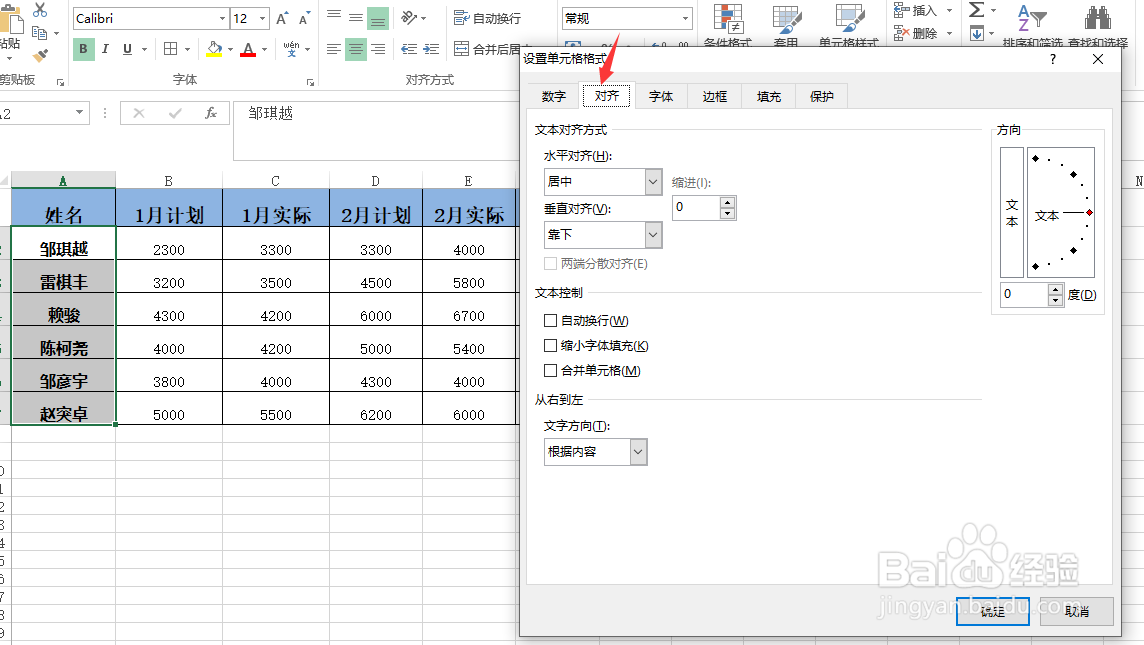Viewport: 1144px width, 645px height.
Task: Click the 插入 insert cells button
Action: (x=916, y=10)
